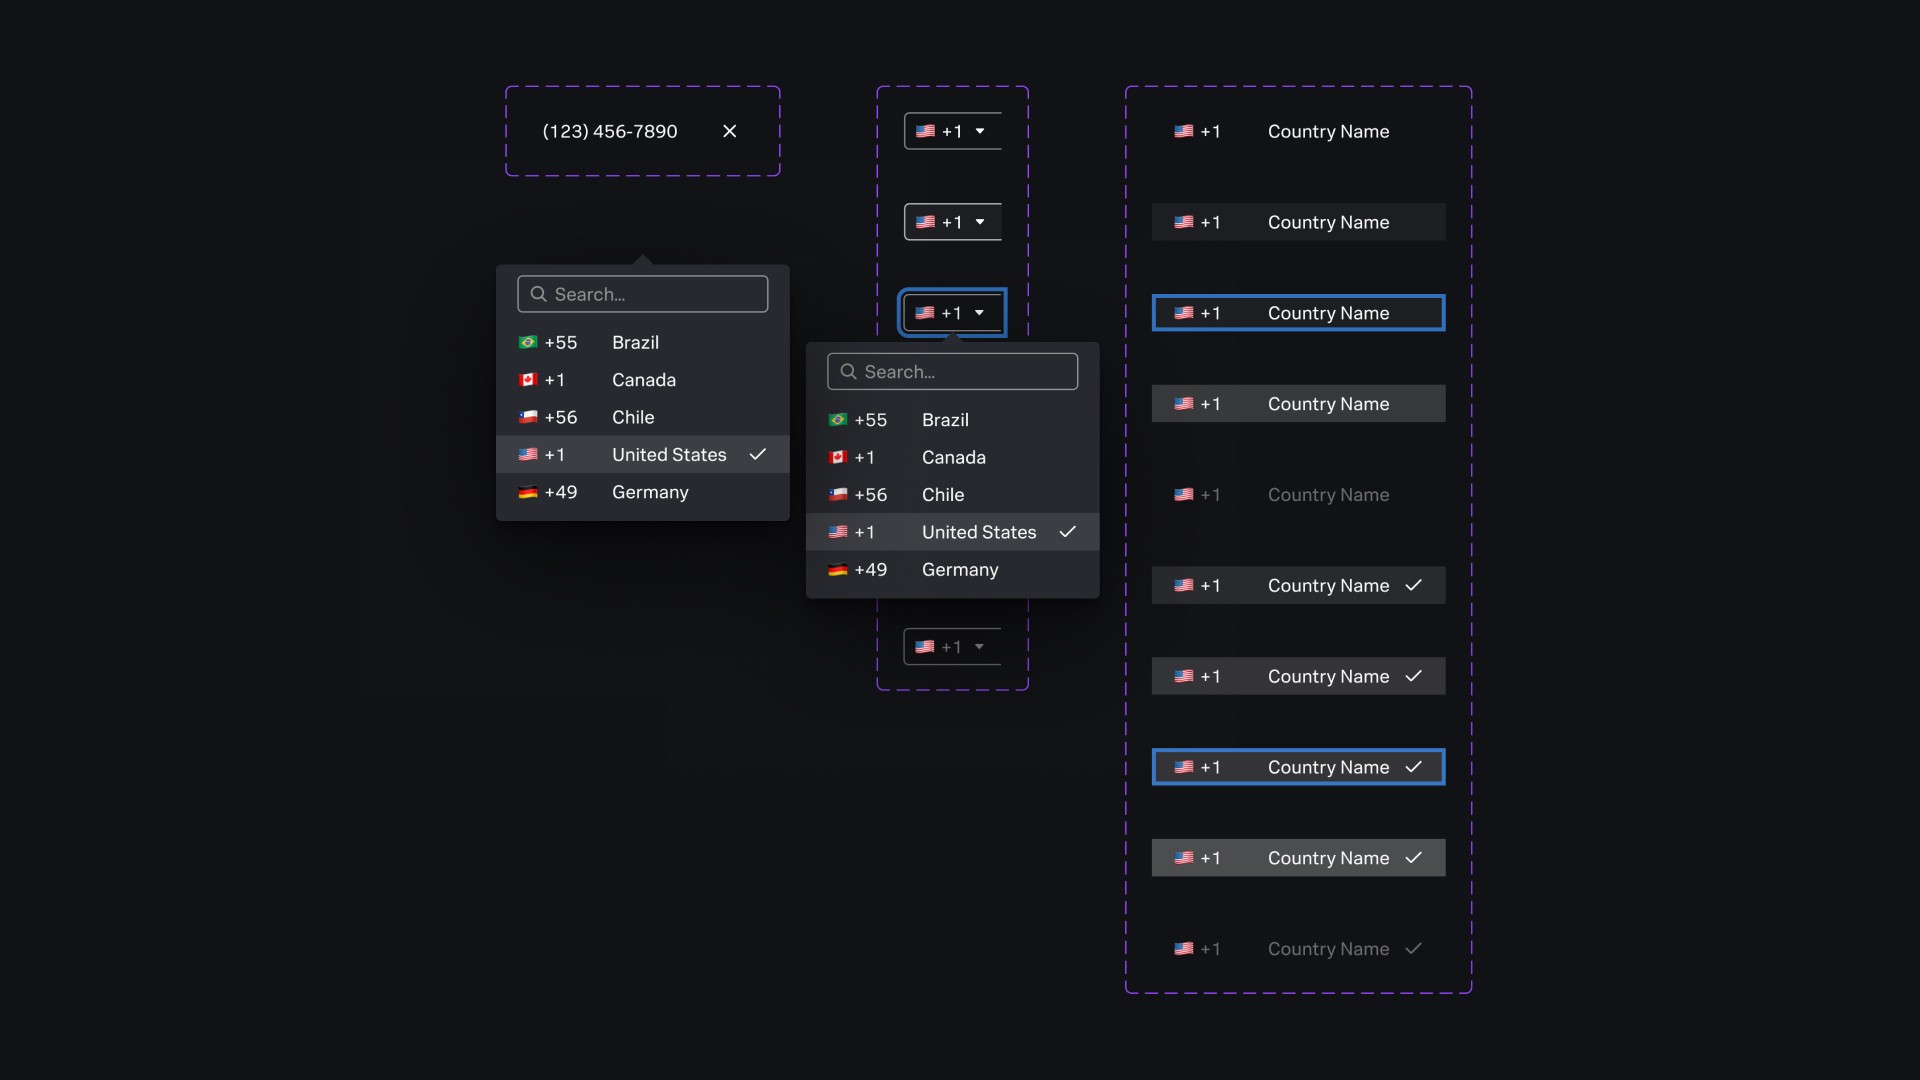Screen dimensions: 1920x1080
Task: Toggle checkmark on United States in left list
Action: [x=758, y=455]
